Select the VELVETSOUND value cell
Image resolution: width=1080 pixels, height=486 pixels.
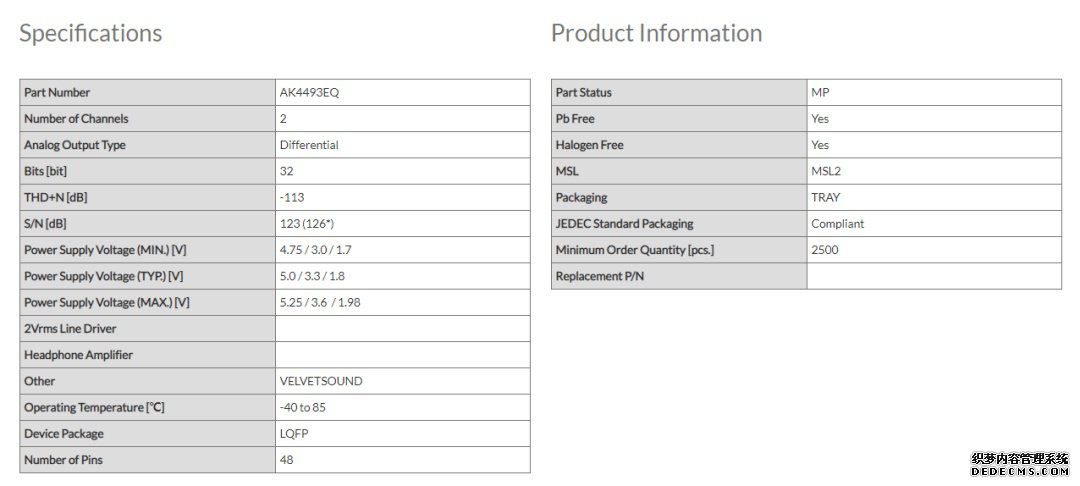(321, 381)
